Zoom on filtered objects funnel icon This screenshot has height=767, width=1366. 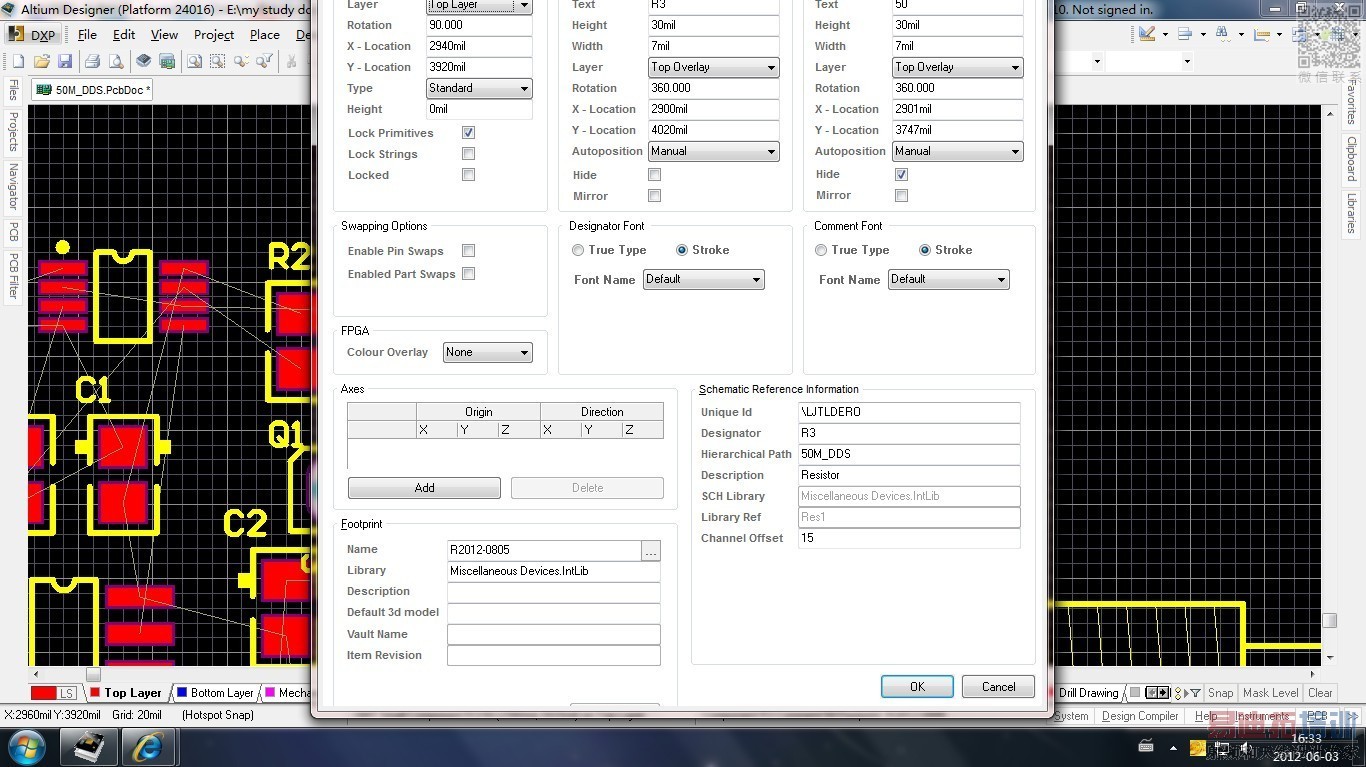[x=266, y=61]
